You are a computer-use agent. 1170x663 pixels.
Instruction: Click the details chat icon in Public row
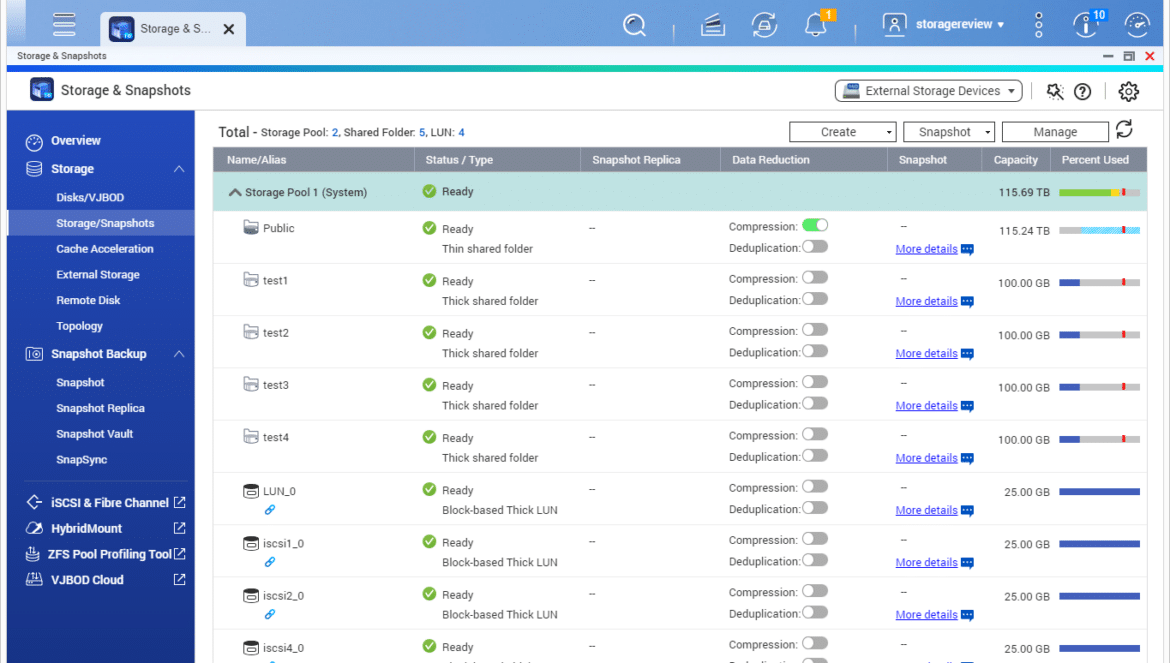point(967,249)
